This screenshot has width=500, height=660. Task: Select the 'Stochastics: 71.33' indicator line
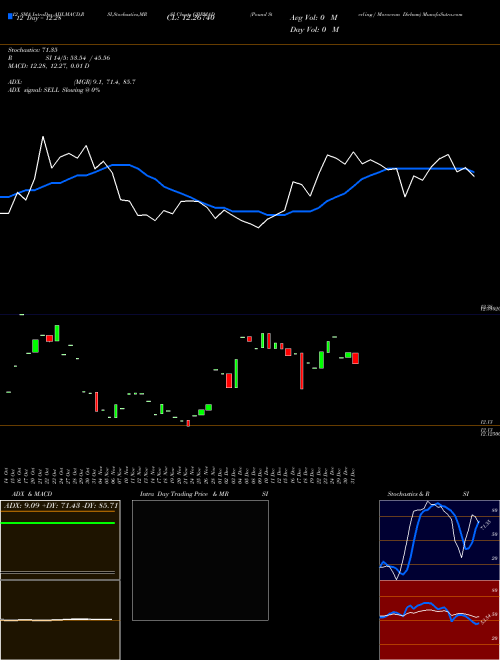pyautogui.click(x=35, y=50)
